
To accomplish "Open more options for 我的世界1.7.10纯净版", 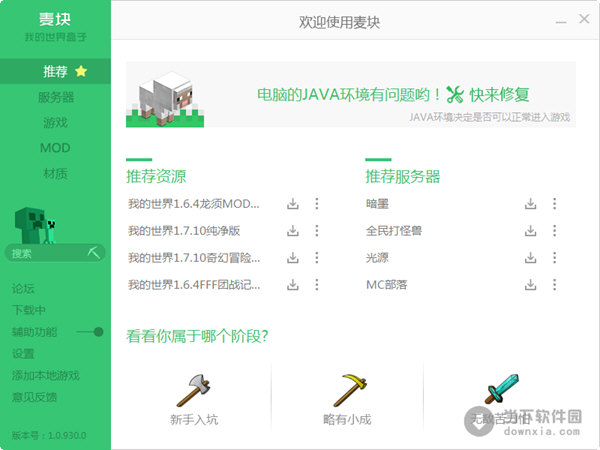I will point(316,231).
